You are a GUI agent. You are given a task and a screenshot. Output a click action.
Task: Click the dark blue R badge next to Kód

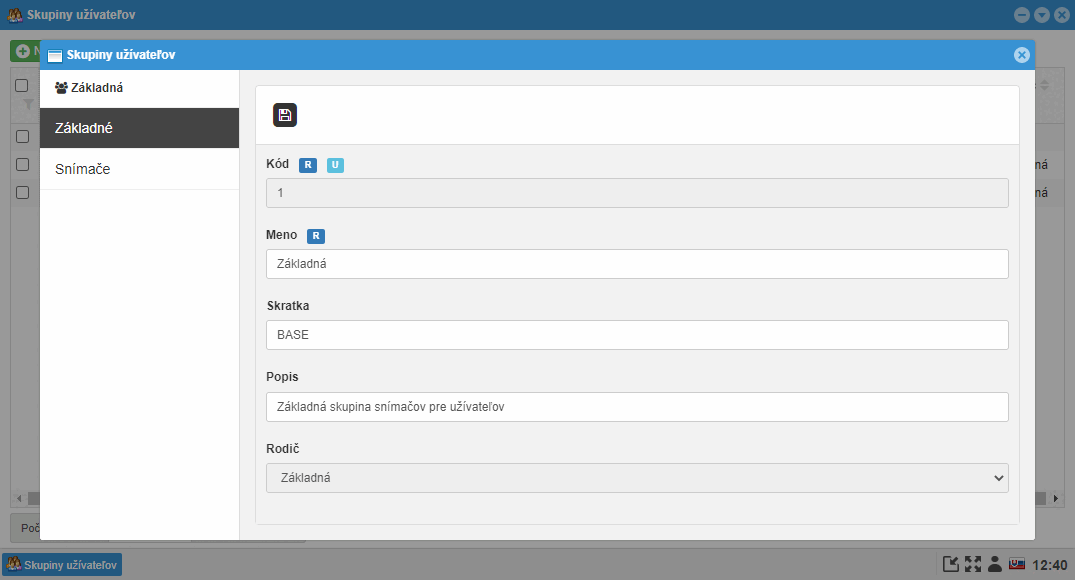coord(308,165)
